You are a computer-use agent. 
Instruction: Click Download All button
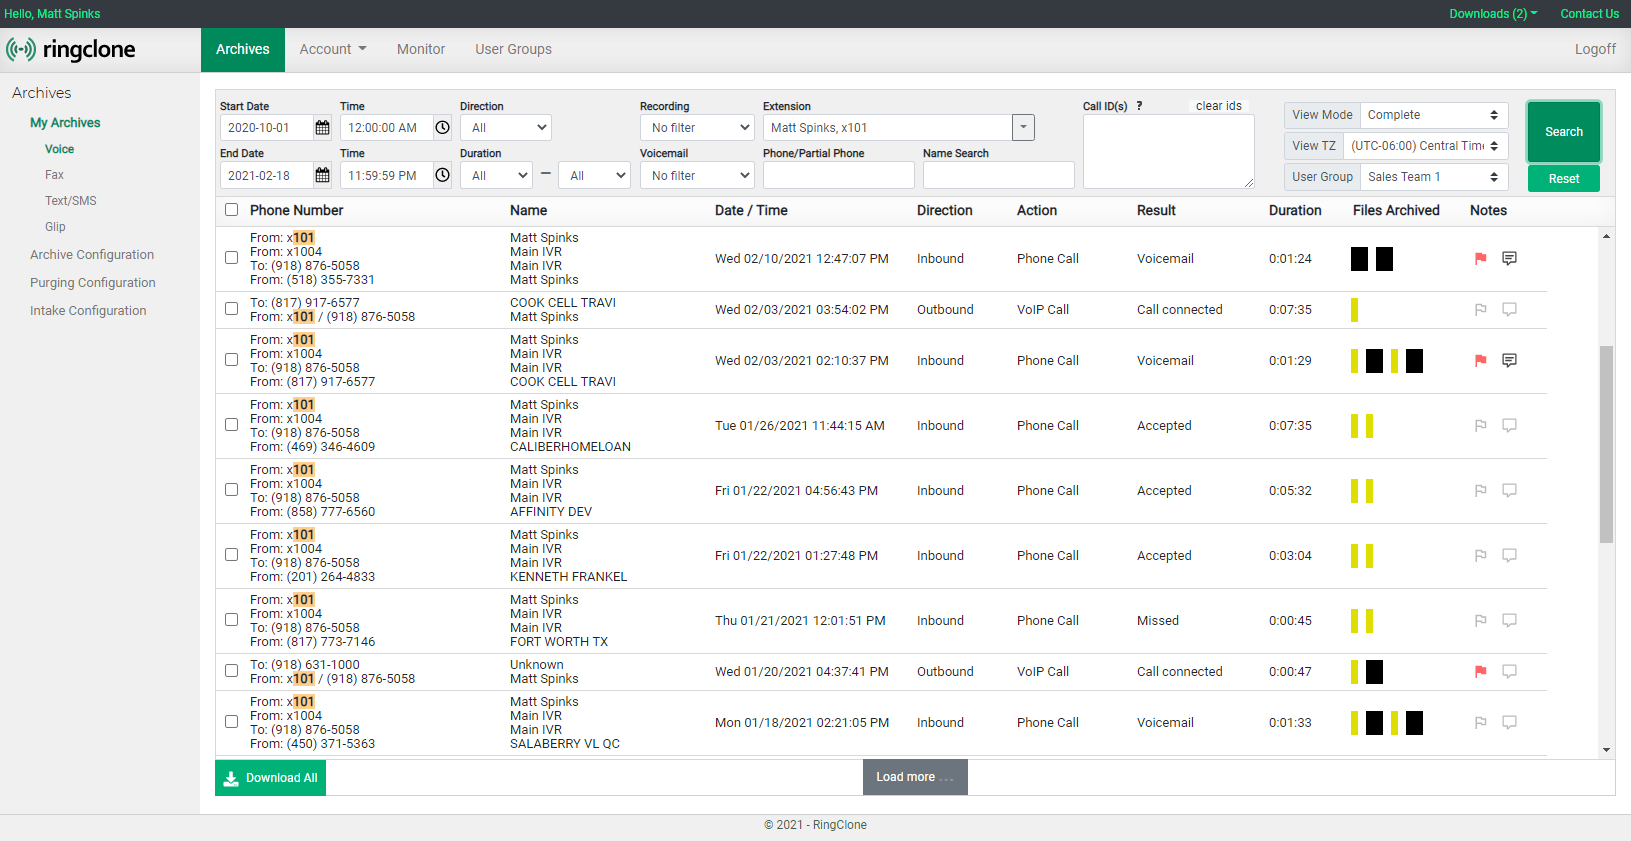tap(271, 778)
